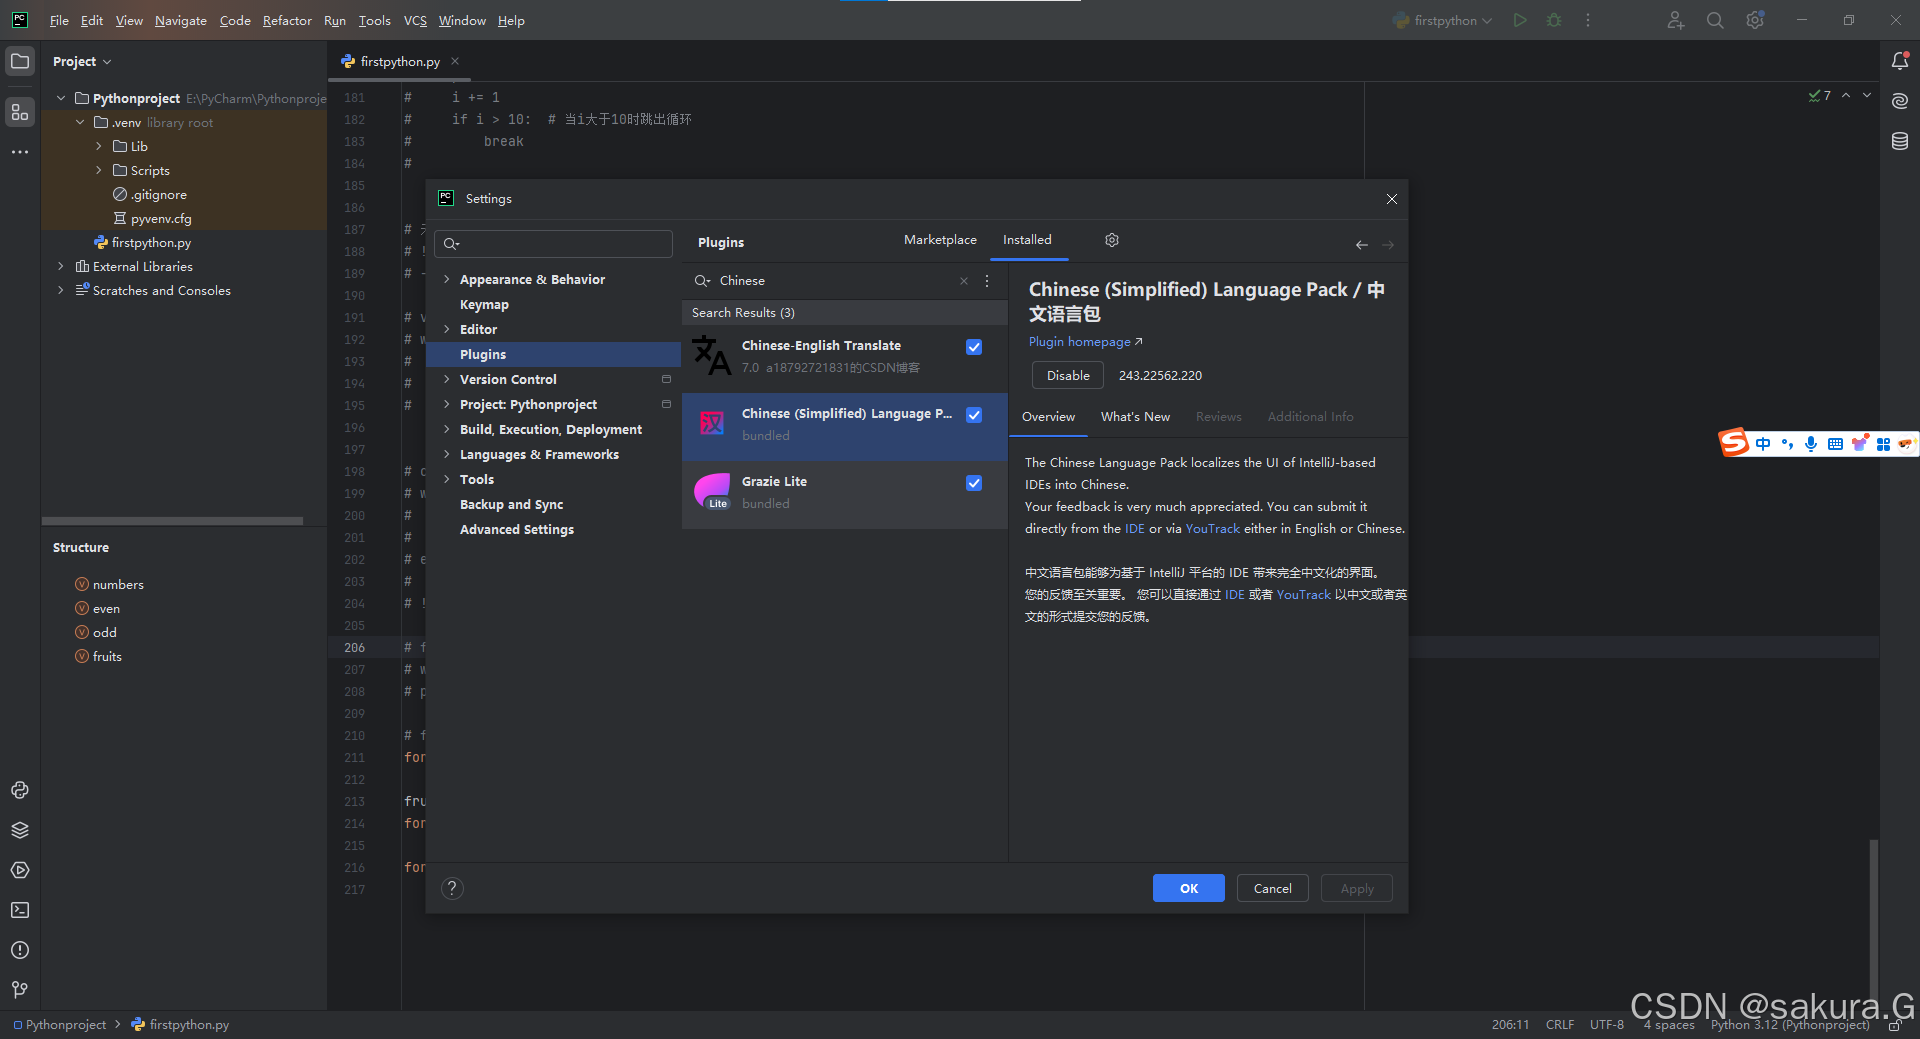Select Keymap settings page
The image size is (1920, 1039).
pos(484,304)
